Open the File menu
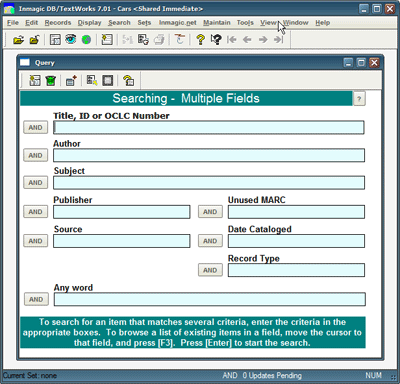Image resolution: width=400 pixels, height=384 pixels. [13, 23]
